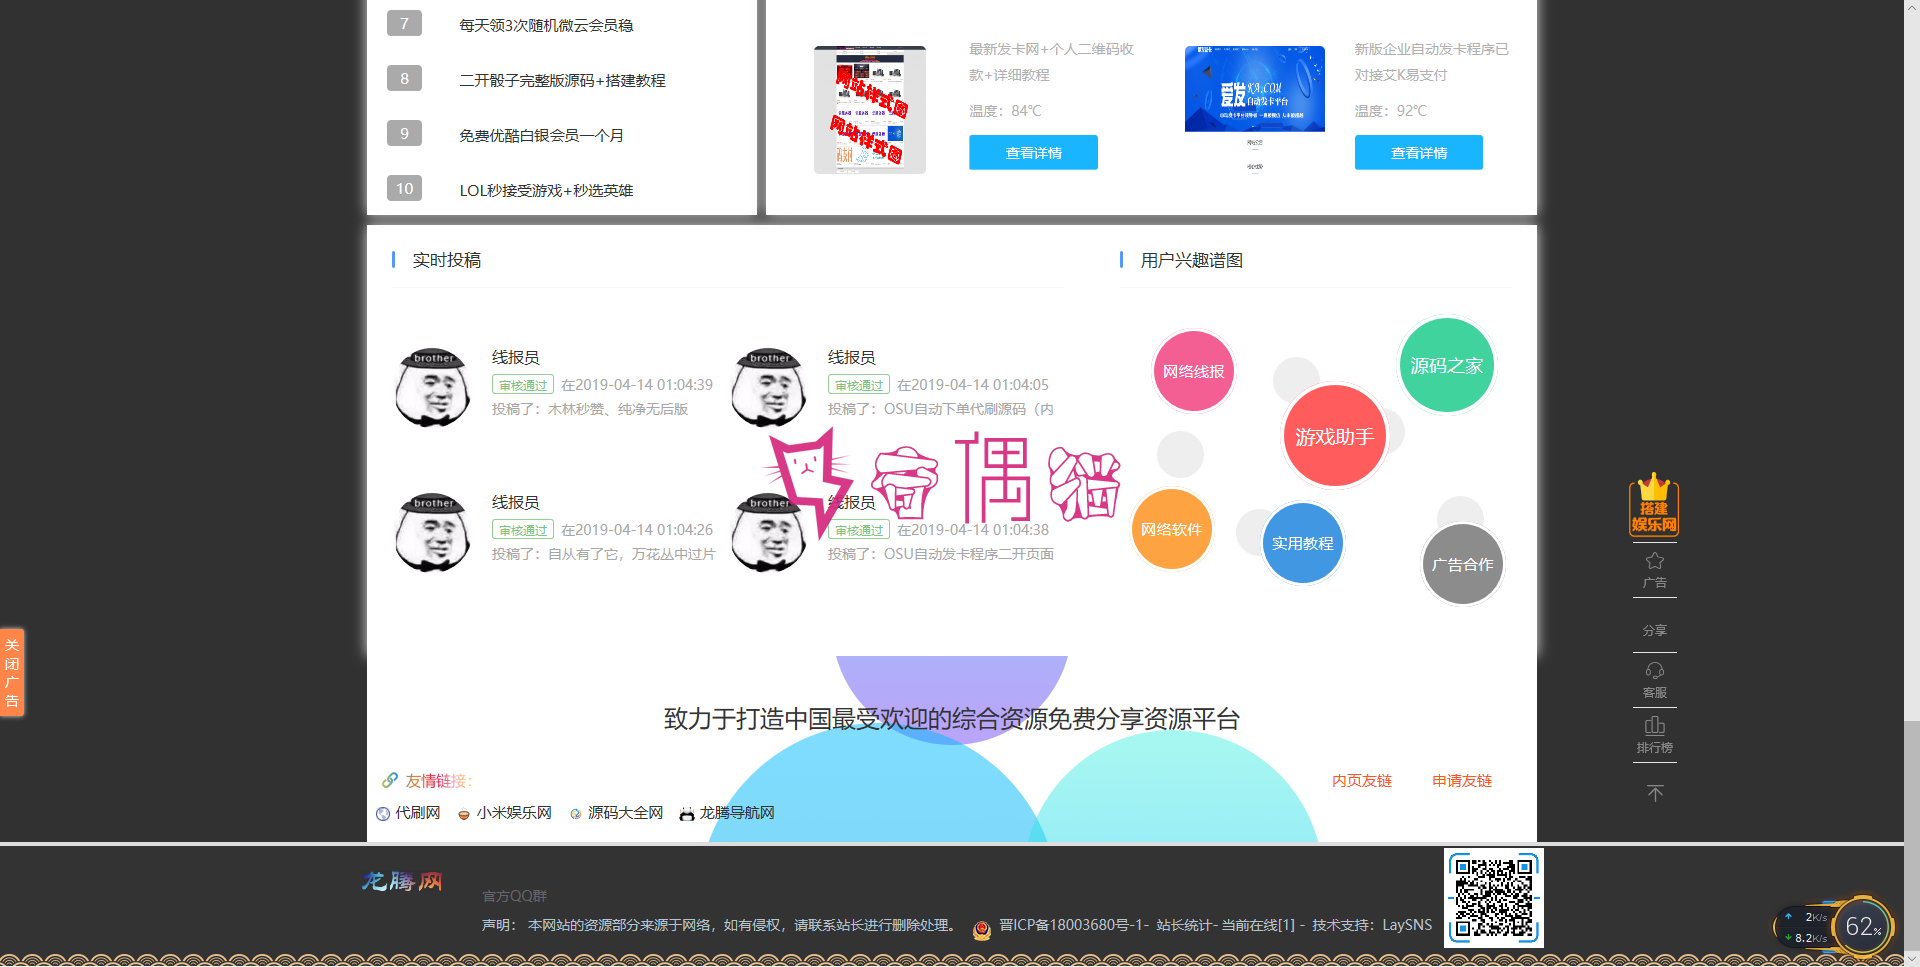Viewport: 1920px width, 967px height.
Task: Click the avatar beside OSU自动发卡程序二开页面 submission
Action: point(769,532)
